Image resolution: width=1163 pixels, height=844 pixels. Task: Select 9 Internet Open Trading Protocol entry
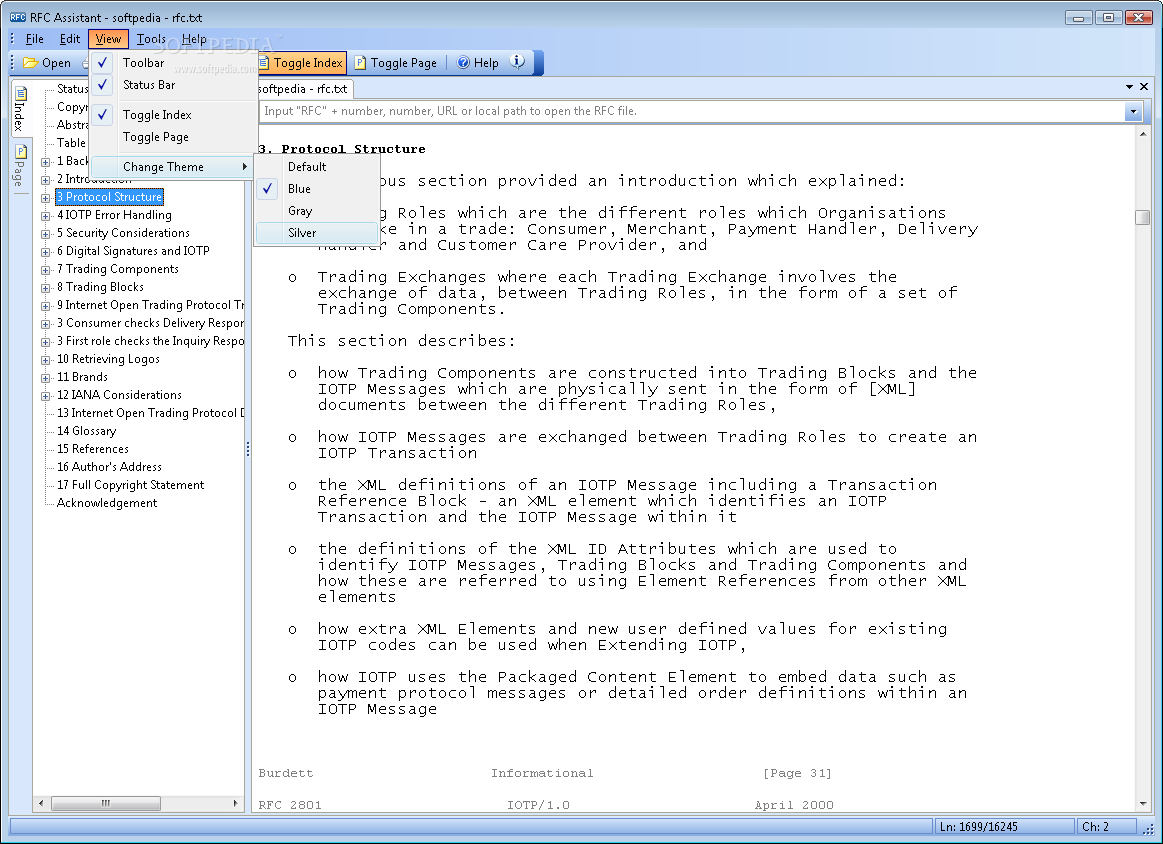[150, 305]
